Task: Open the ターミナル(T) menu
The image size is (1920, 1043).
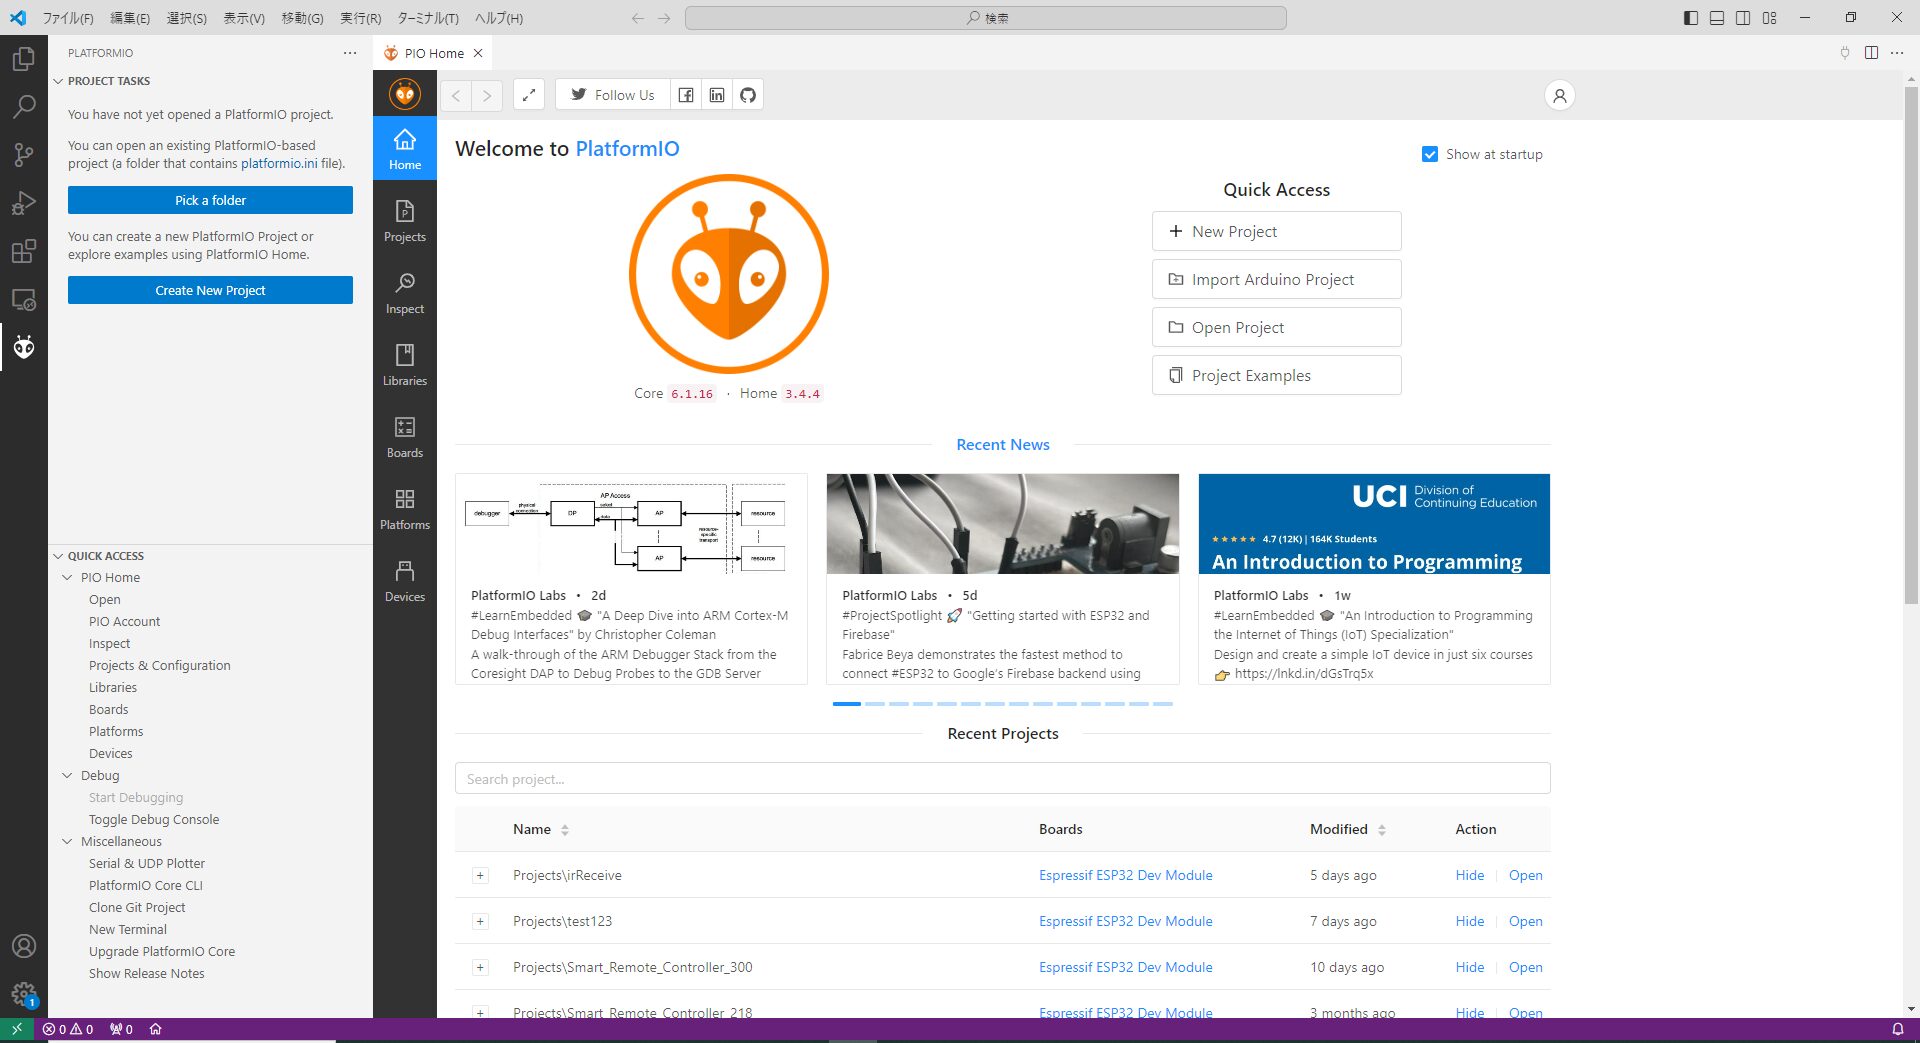Action: click(427, 18)
